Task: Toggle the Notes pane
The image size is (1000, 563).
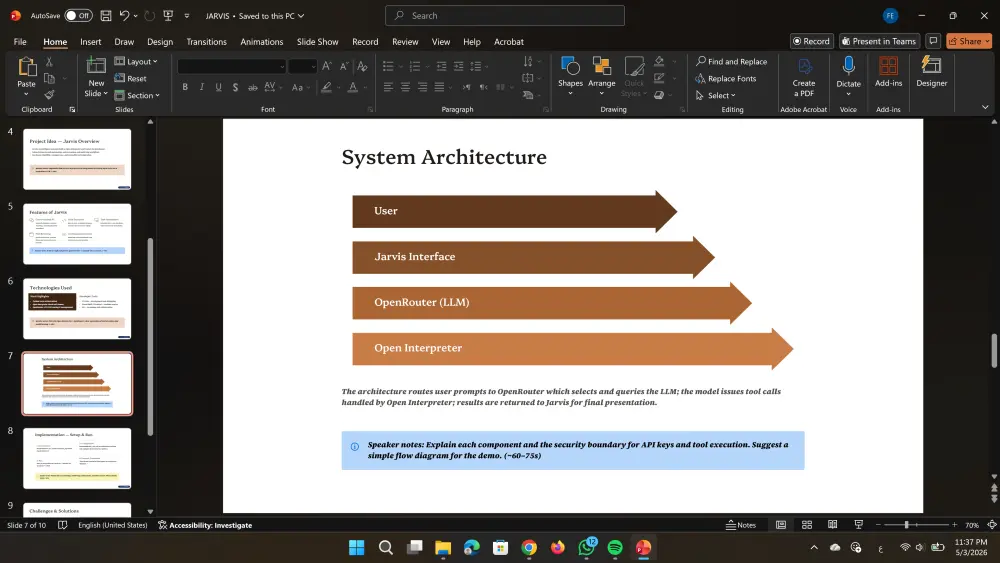Action: tap(740, 525)
